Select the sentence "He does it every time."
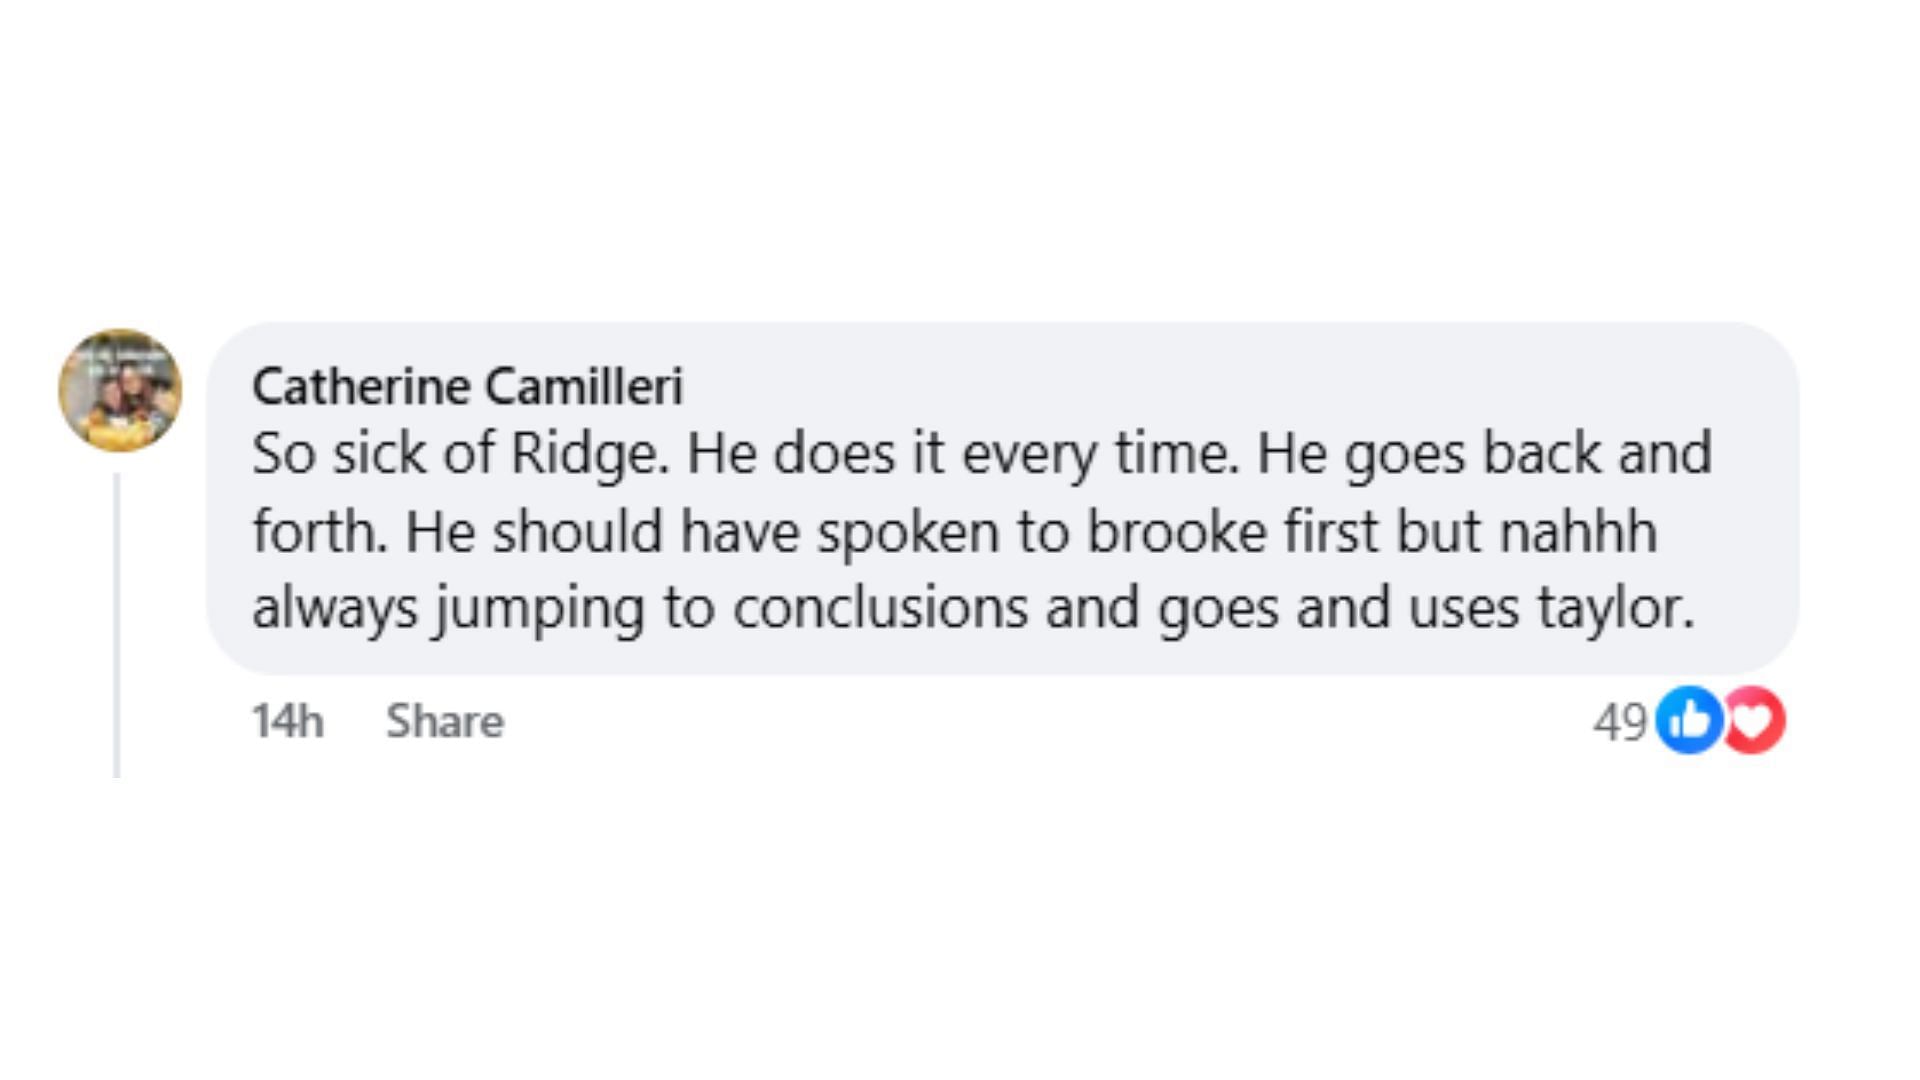1920x1080 pixels. pos(963,455)
